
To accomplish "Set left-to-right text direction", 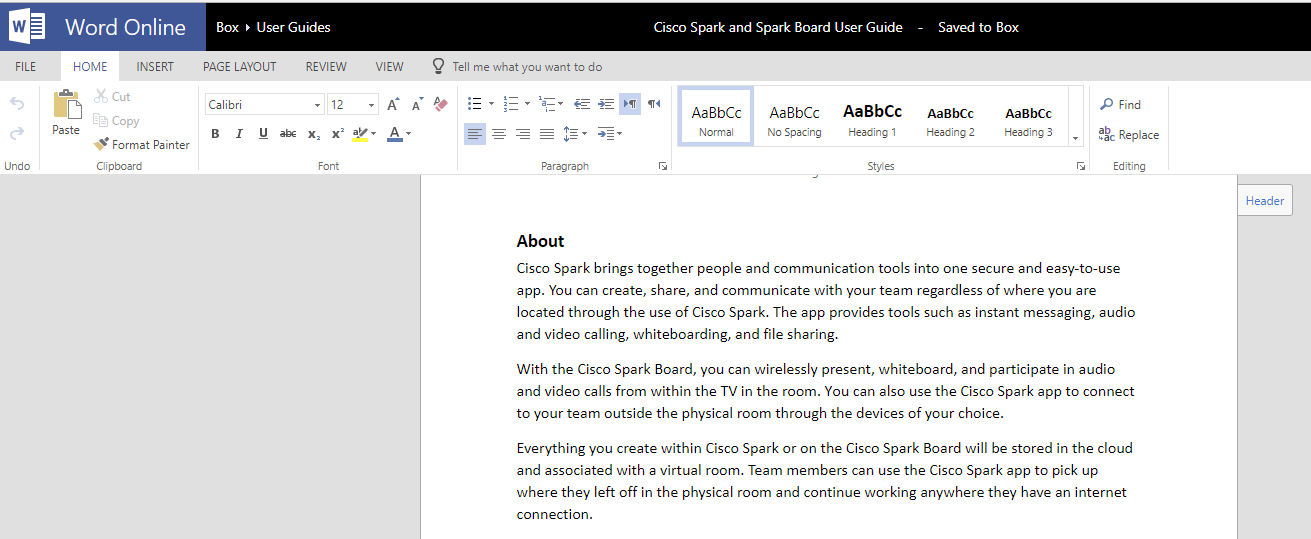I will point(630,104).
